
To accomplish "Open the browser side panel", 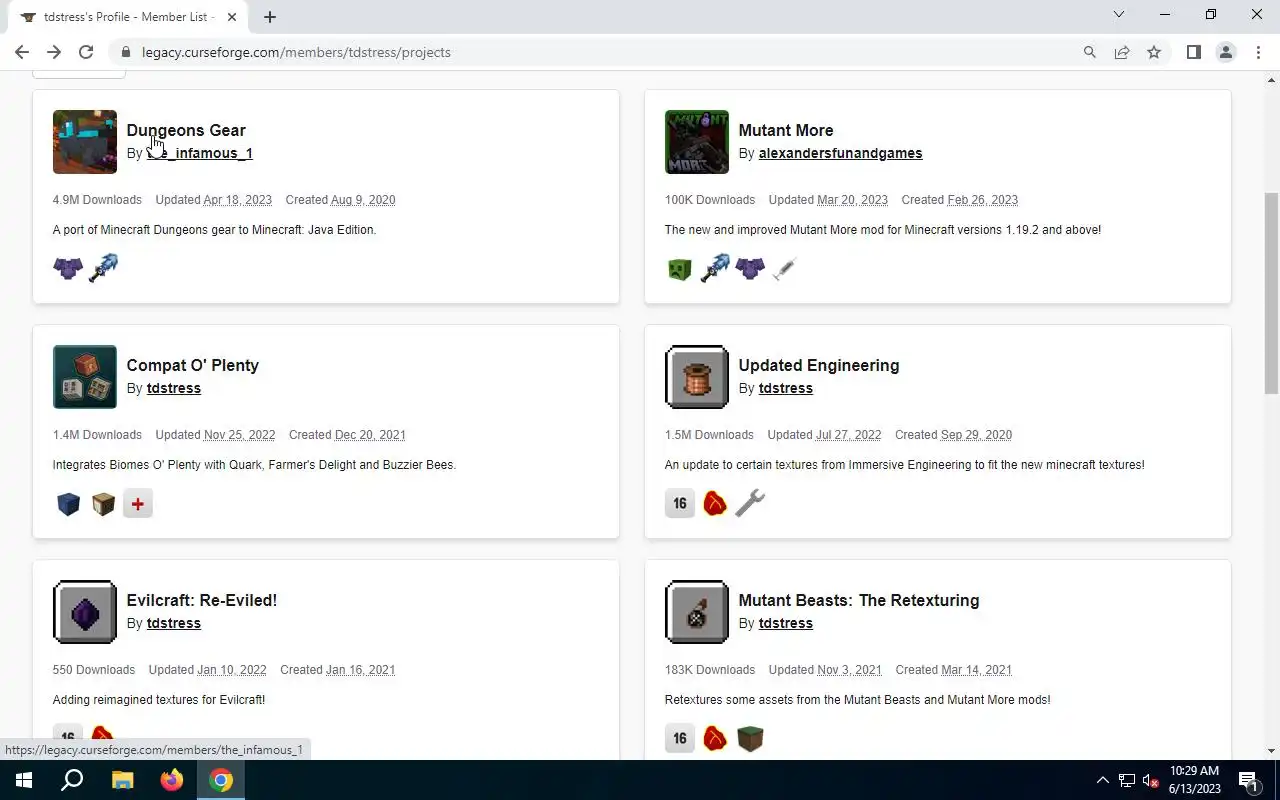I will click(x=1193, y=52).
